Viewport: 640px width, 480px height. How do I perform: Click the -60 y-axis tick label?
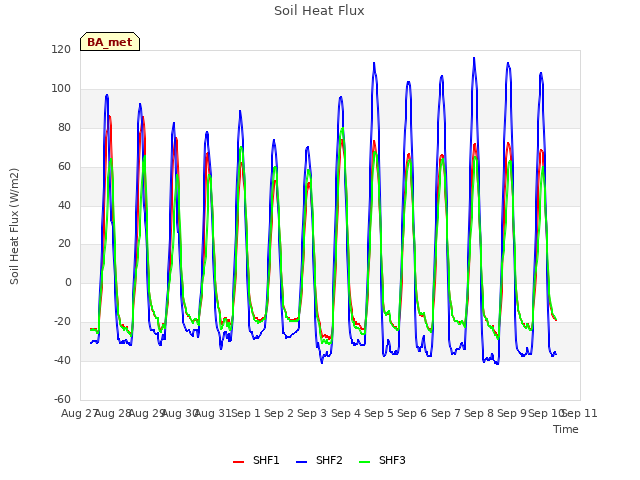click(x=62, y=399)
